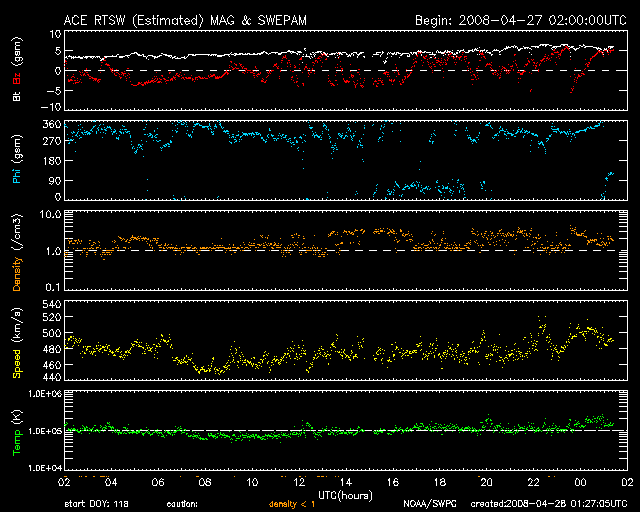Click the '0.1' tick on the Density axis
The image size is (640, 512).
tap(53, 288)
